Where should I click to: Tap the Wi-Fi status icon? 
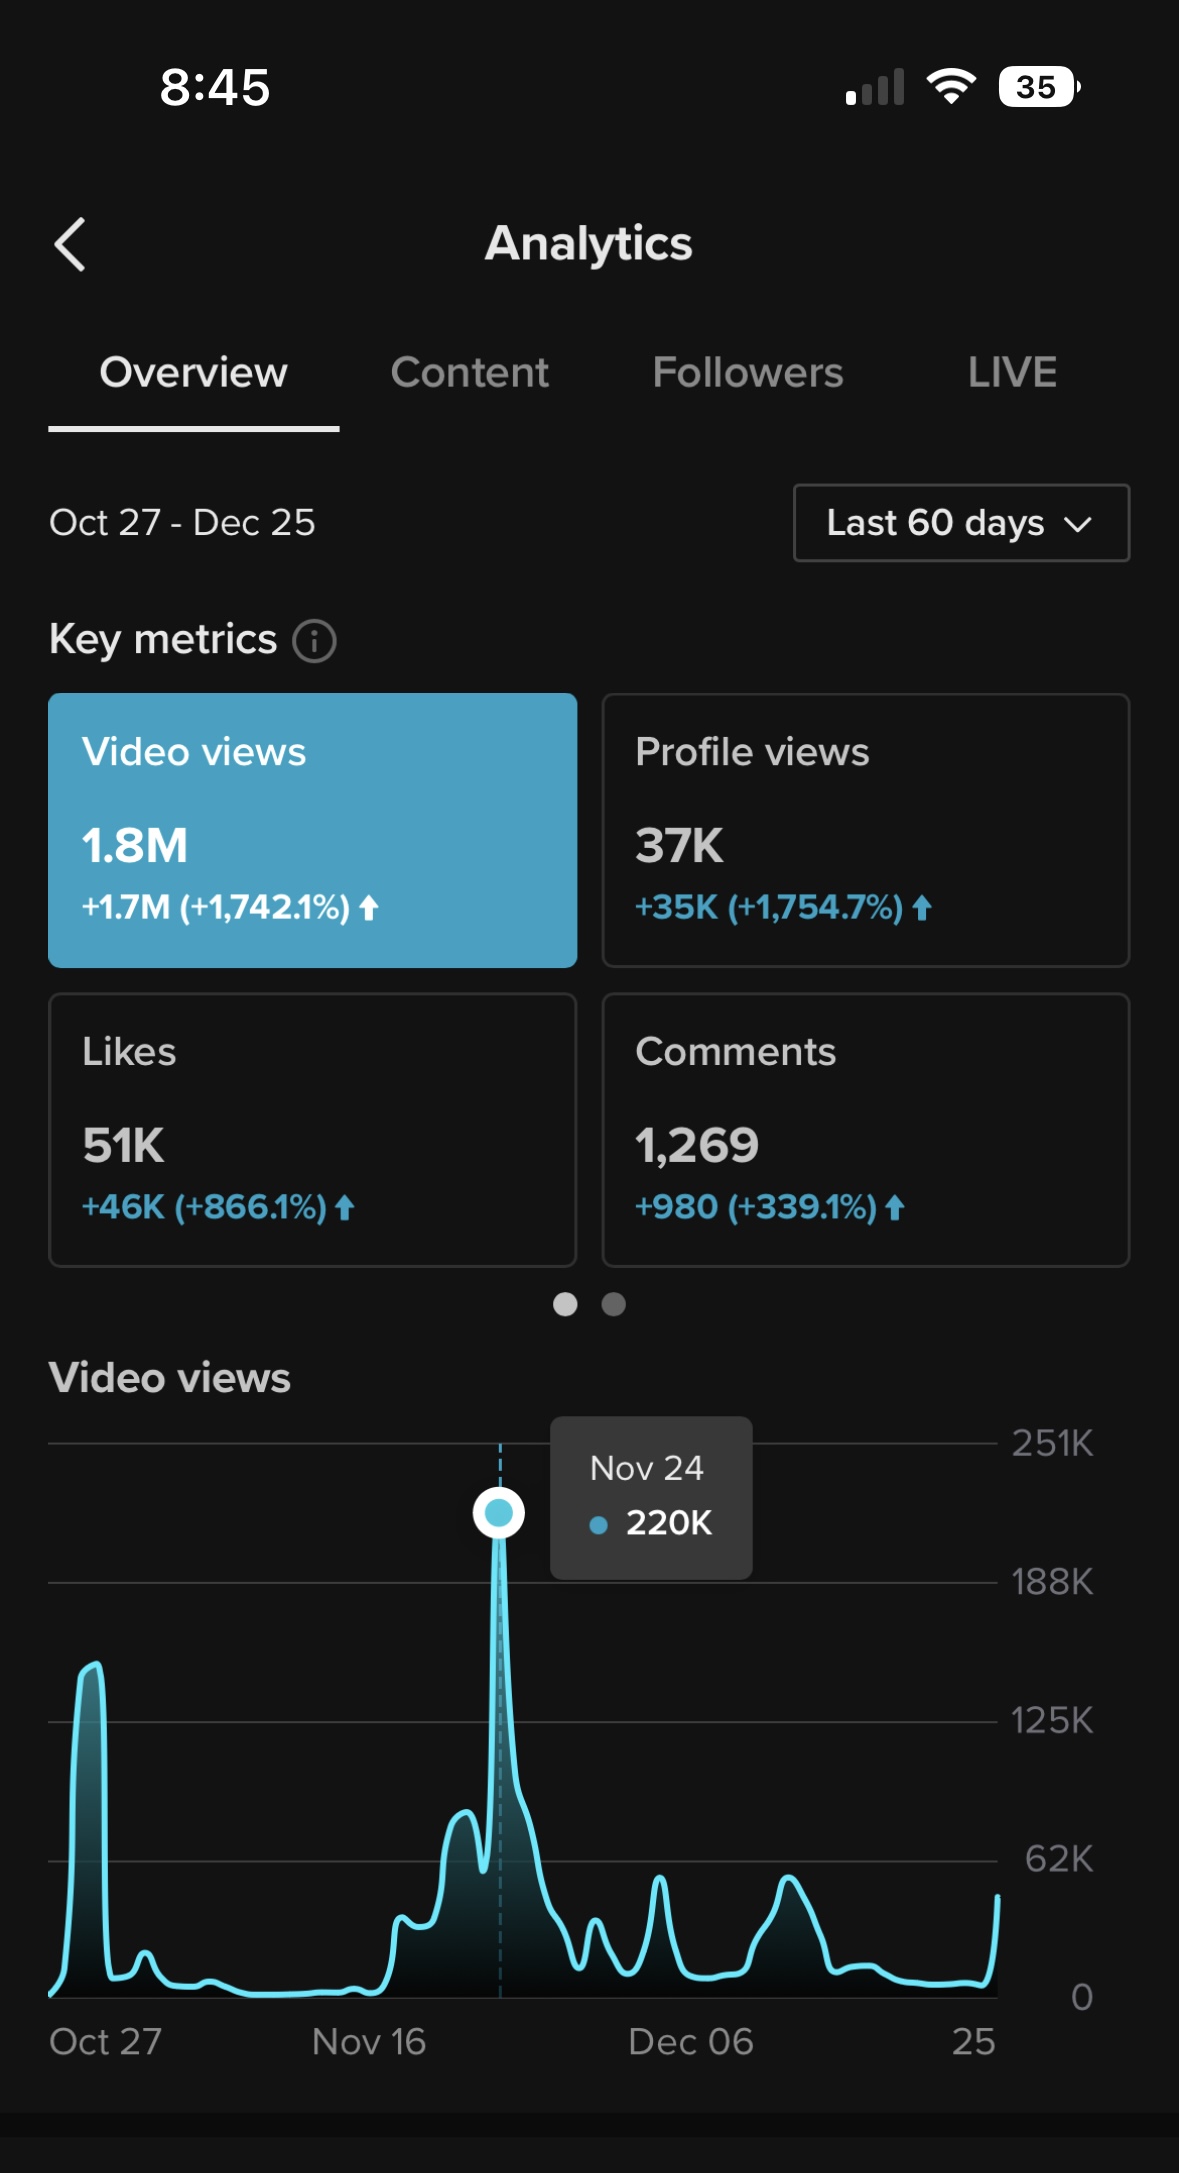[x=951, y=87]
